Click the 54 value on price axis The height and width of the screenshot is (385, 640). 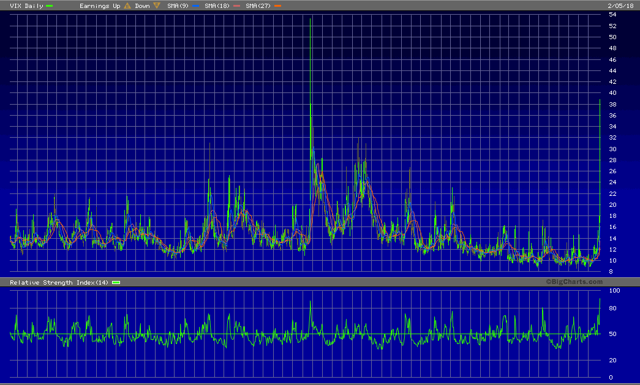point(612,15)
